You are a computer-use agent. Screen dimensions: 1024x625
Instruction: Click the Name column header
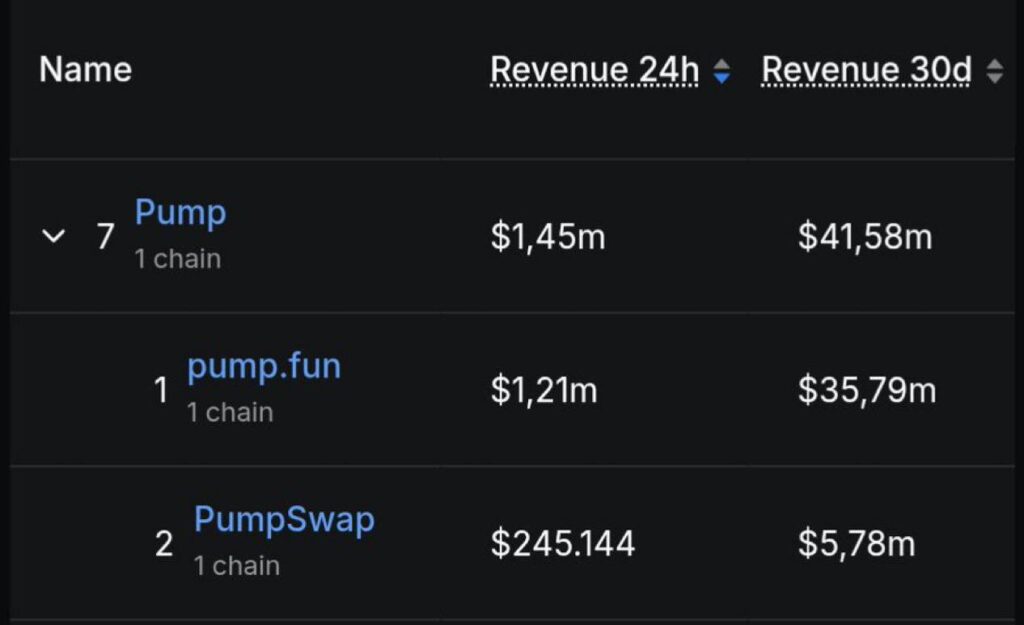[85, 70]
